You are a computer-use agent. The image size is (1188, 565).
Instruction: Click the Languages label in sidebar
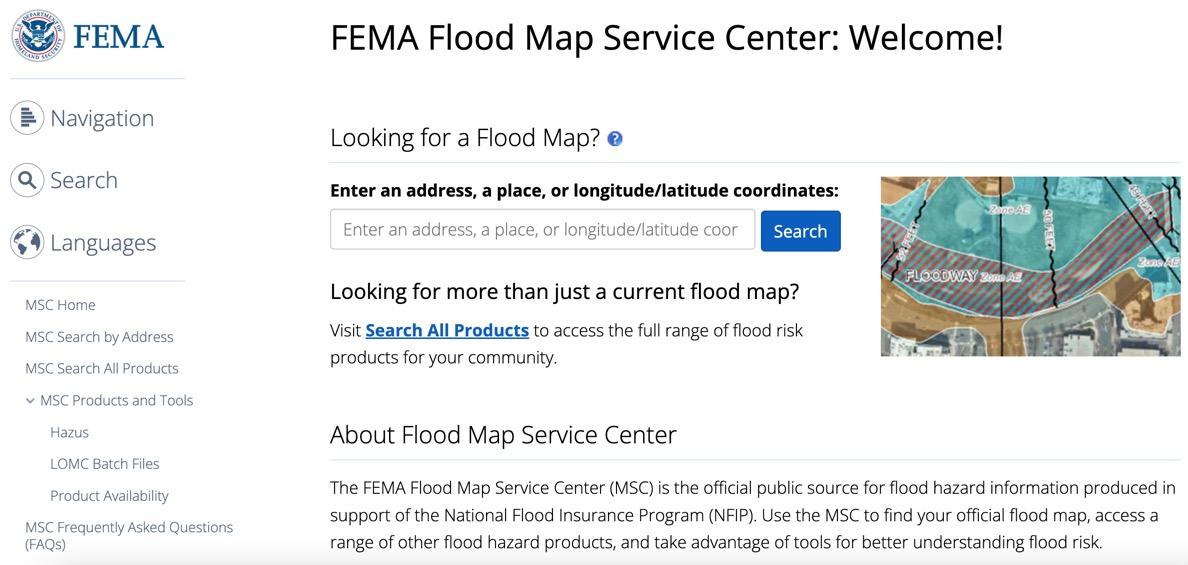(103, 242)
